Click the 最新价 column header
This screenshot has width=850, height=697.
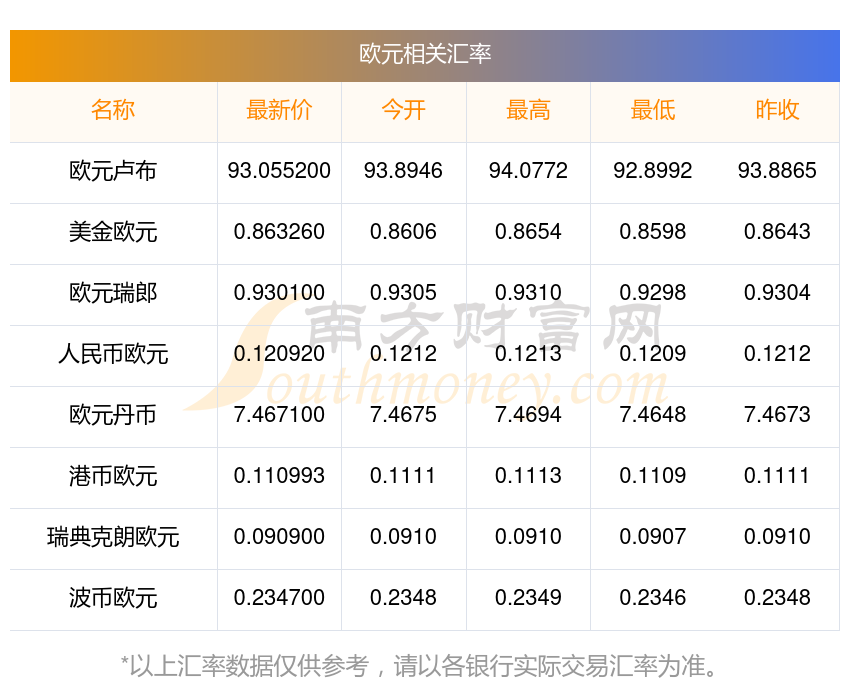pos(279,111)
